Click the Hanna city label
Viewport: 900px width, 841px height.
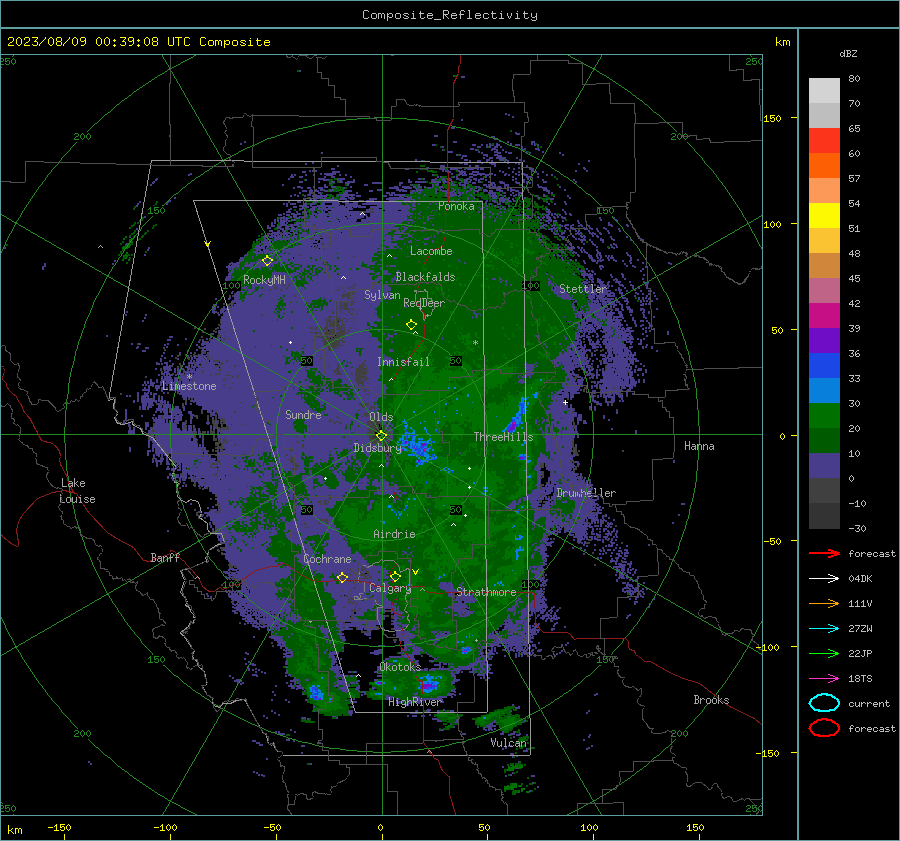[x=699, y=446]
